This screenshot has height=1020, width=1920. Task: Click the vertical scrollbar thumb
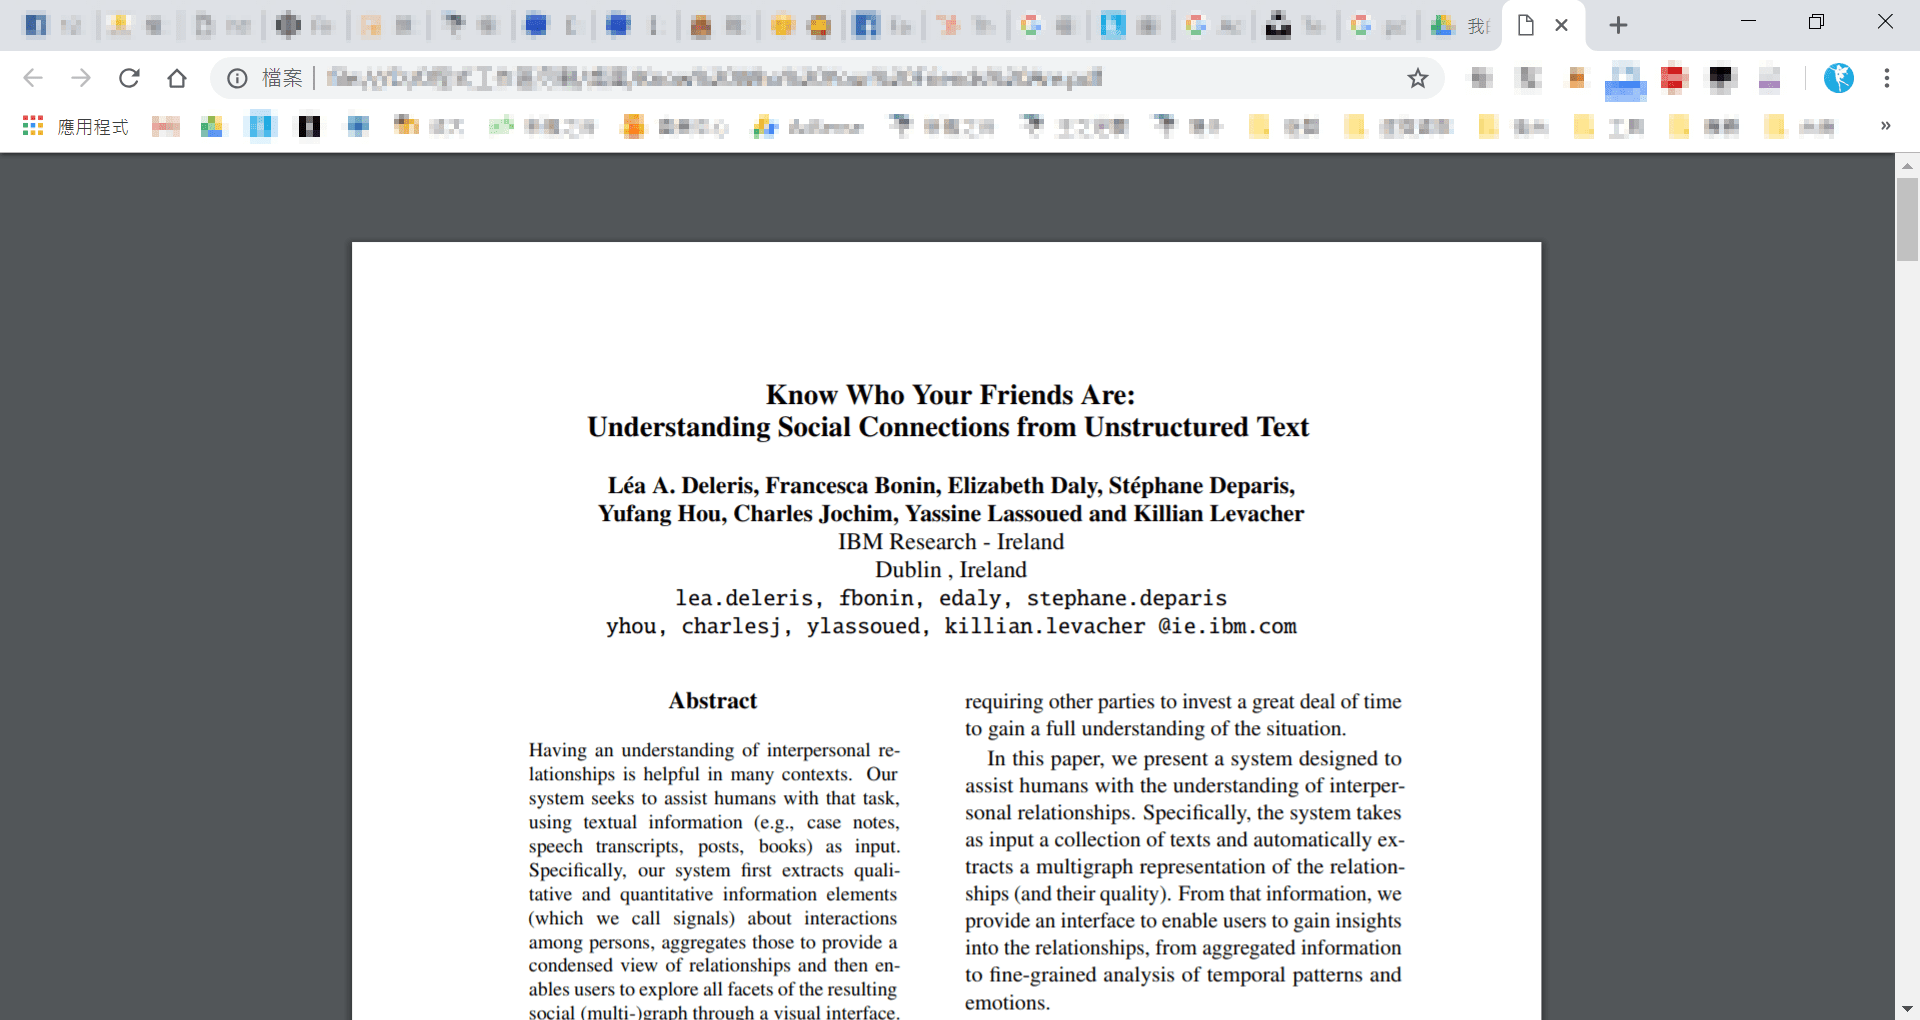(1907, 219)
